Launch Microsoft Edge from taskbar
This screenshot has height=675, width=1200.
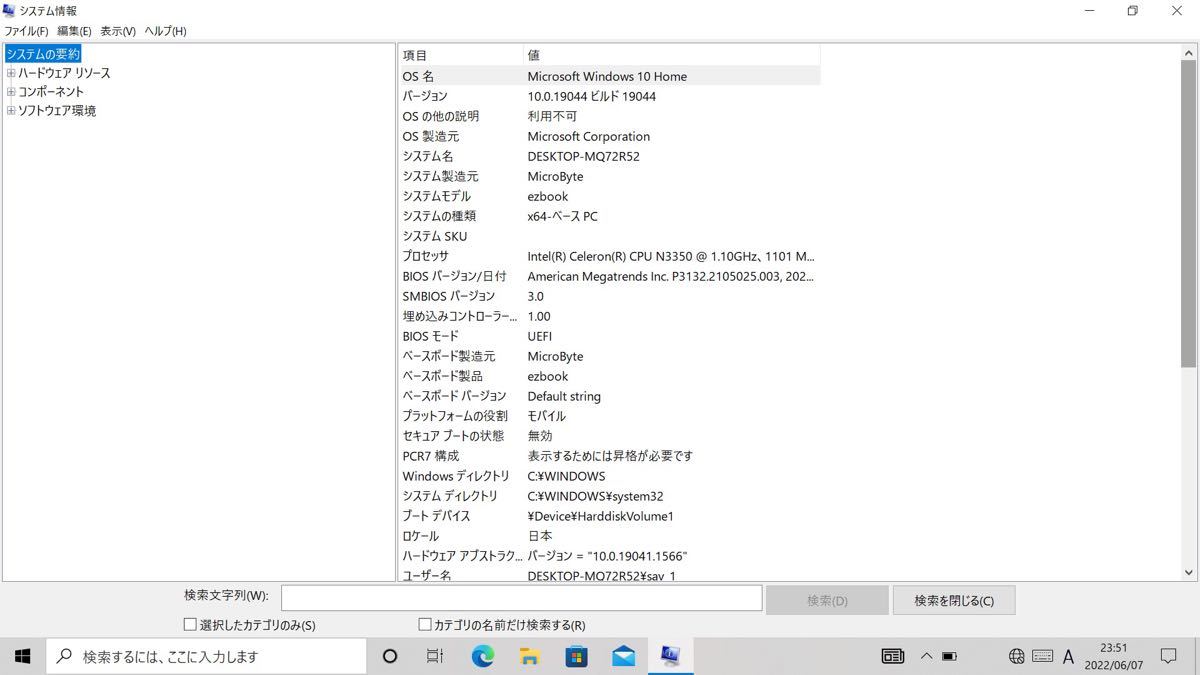(483, 656)
